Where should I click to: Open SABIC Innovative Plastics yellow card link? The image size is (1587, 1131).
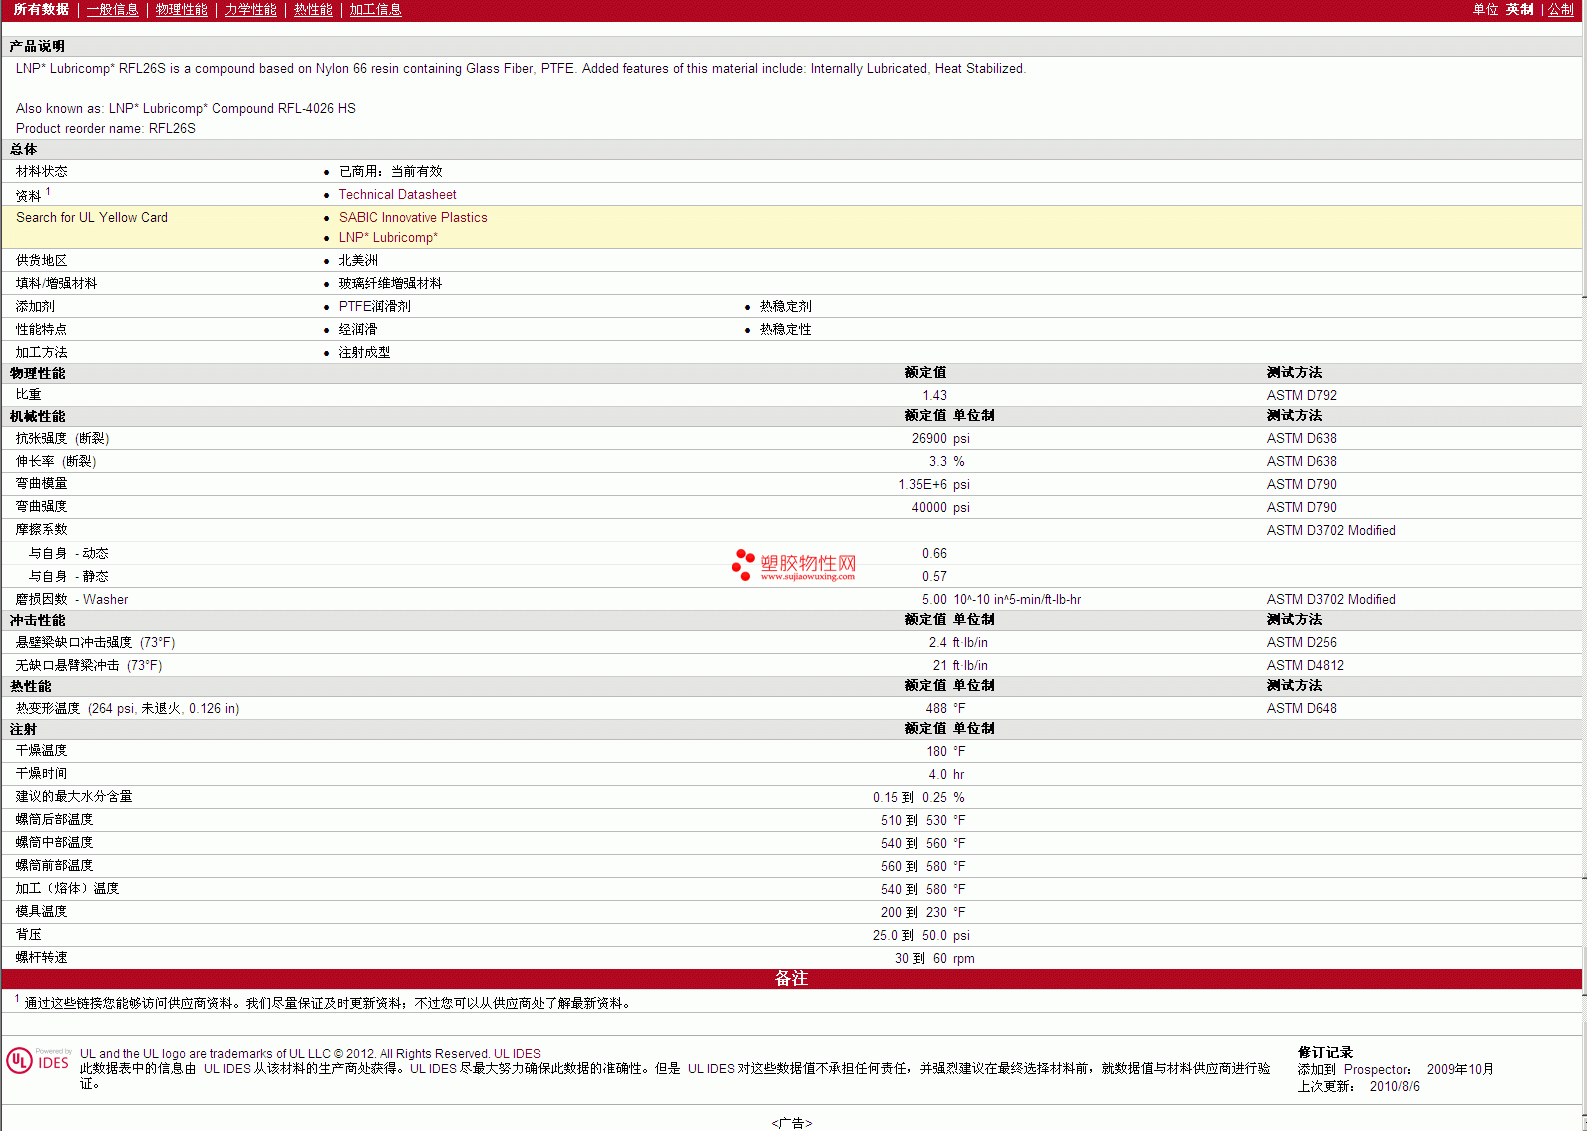click(413, 218)
